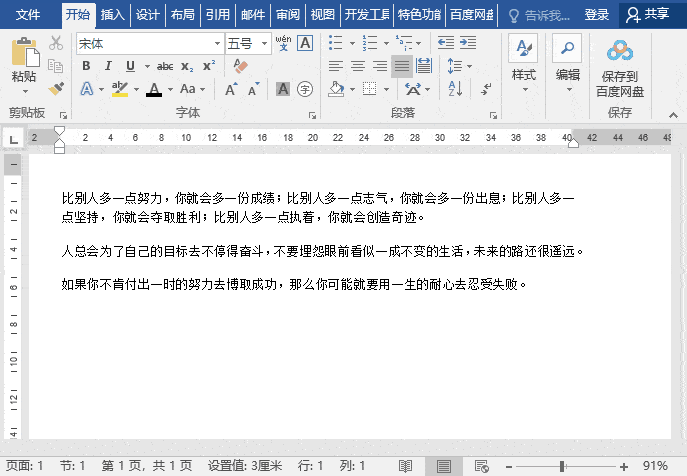Click the ruler tab selector L
The width and height of the screenshot is (687, 476).
(x=14, y=140)
